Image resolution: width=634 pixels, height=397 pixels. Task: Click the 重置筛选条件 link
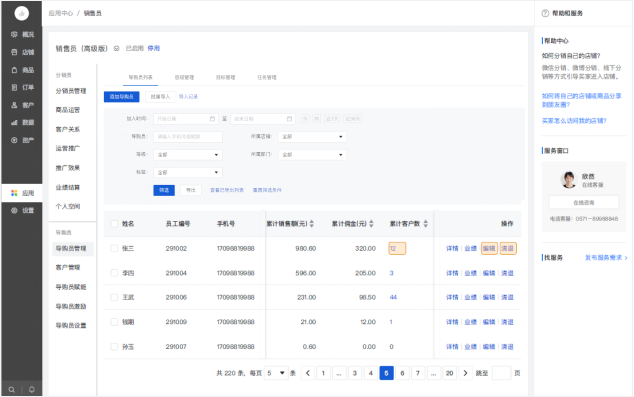click(x=267, y=190)
